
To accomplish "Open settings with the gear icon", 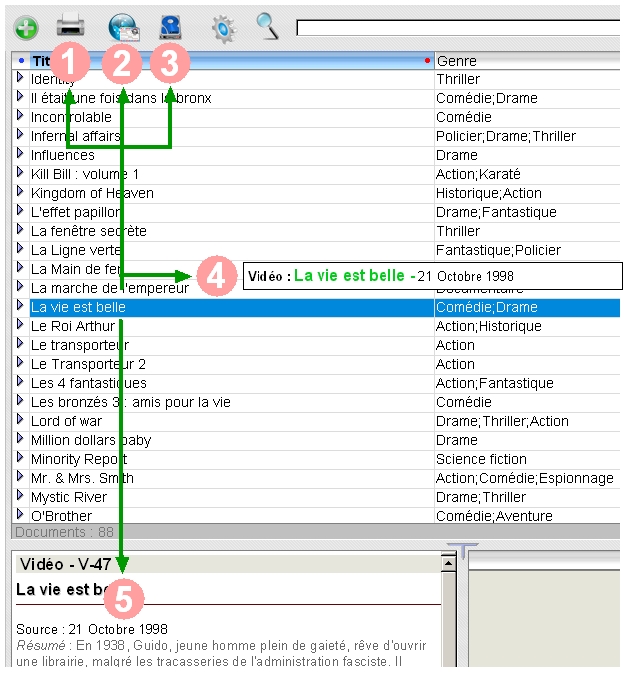I will (x=224, y=29).
